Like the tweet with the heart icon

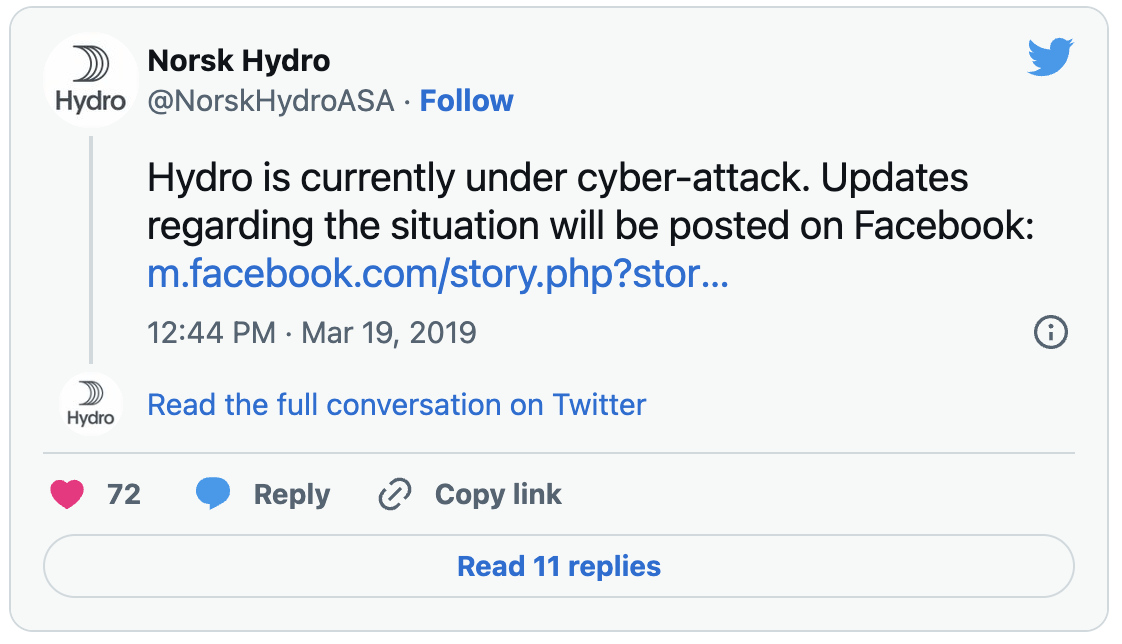click(x=67, y=494)
